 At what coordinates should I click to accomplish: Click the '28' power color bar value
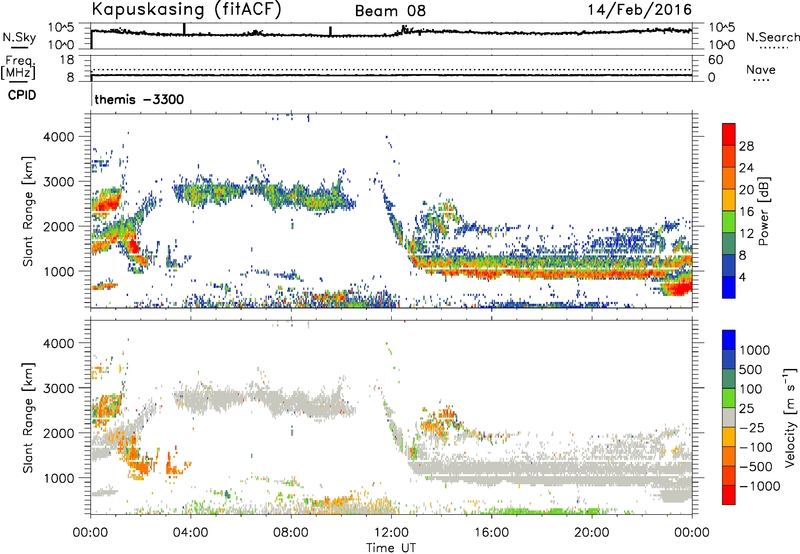tap(746, 146)
